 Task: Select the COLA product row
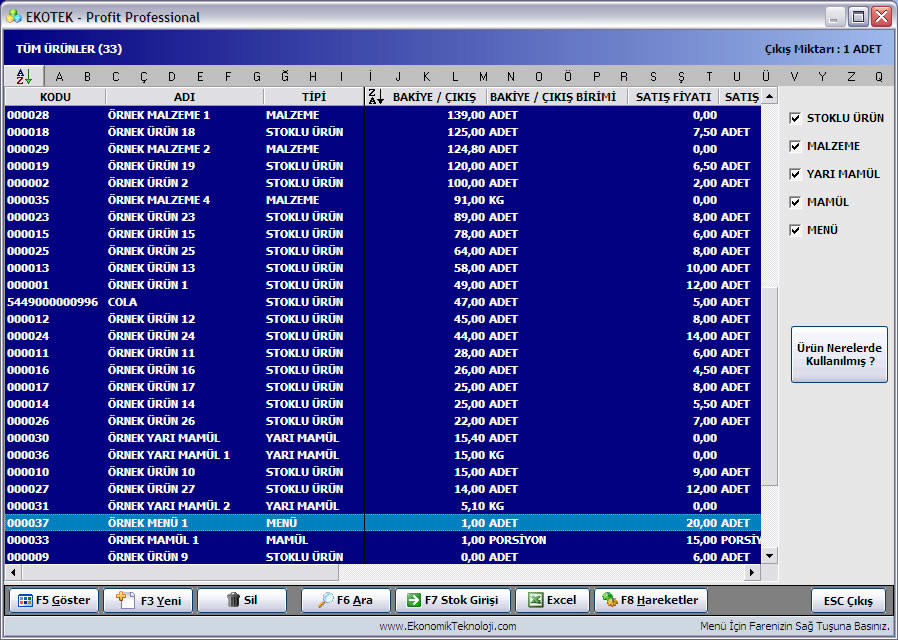point(383,302)
